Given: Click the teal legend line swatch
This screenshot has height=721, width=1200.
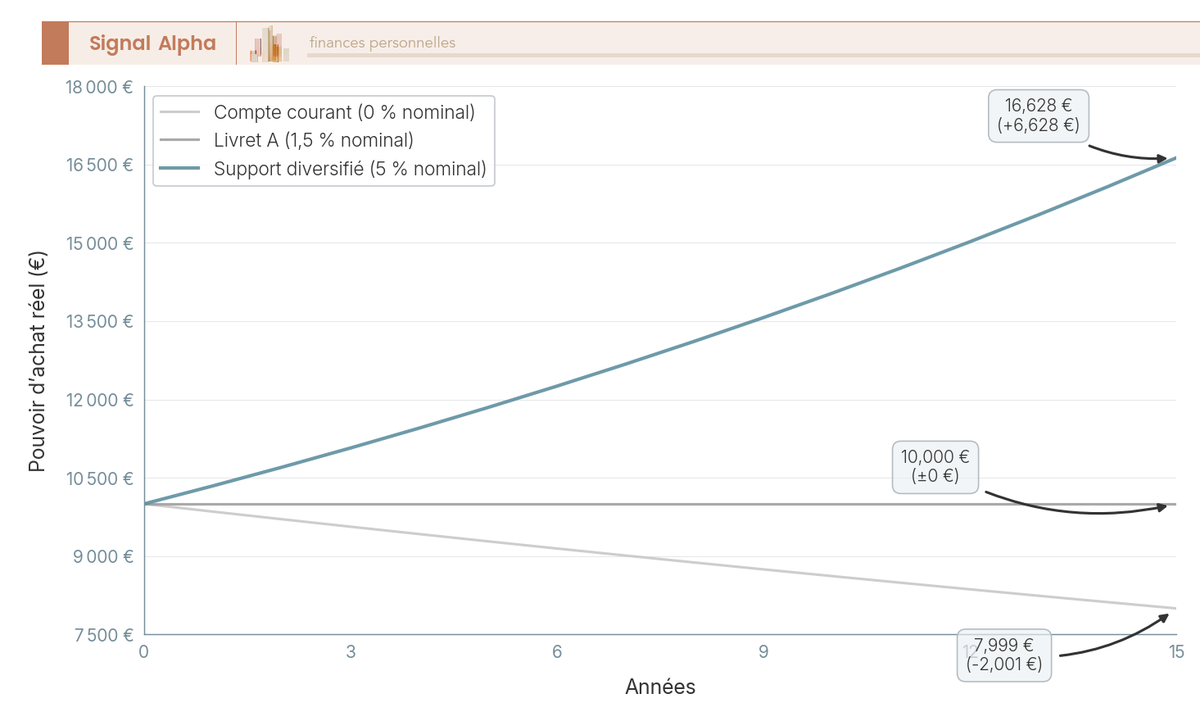Looking at the screenshot, I should tap(180, 169).
